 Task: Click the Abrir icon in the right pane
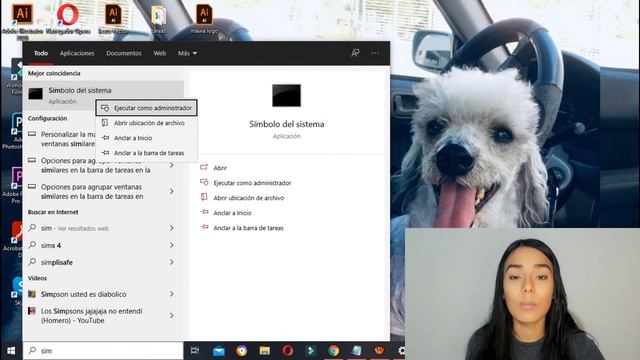coord(204,167)
